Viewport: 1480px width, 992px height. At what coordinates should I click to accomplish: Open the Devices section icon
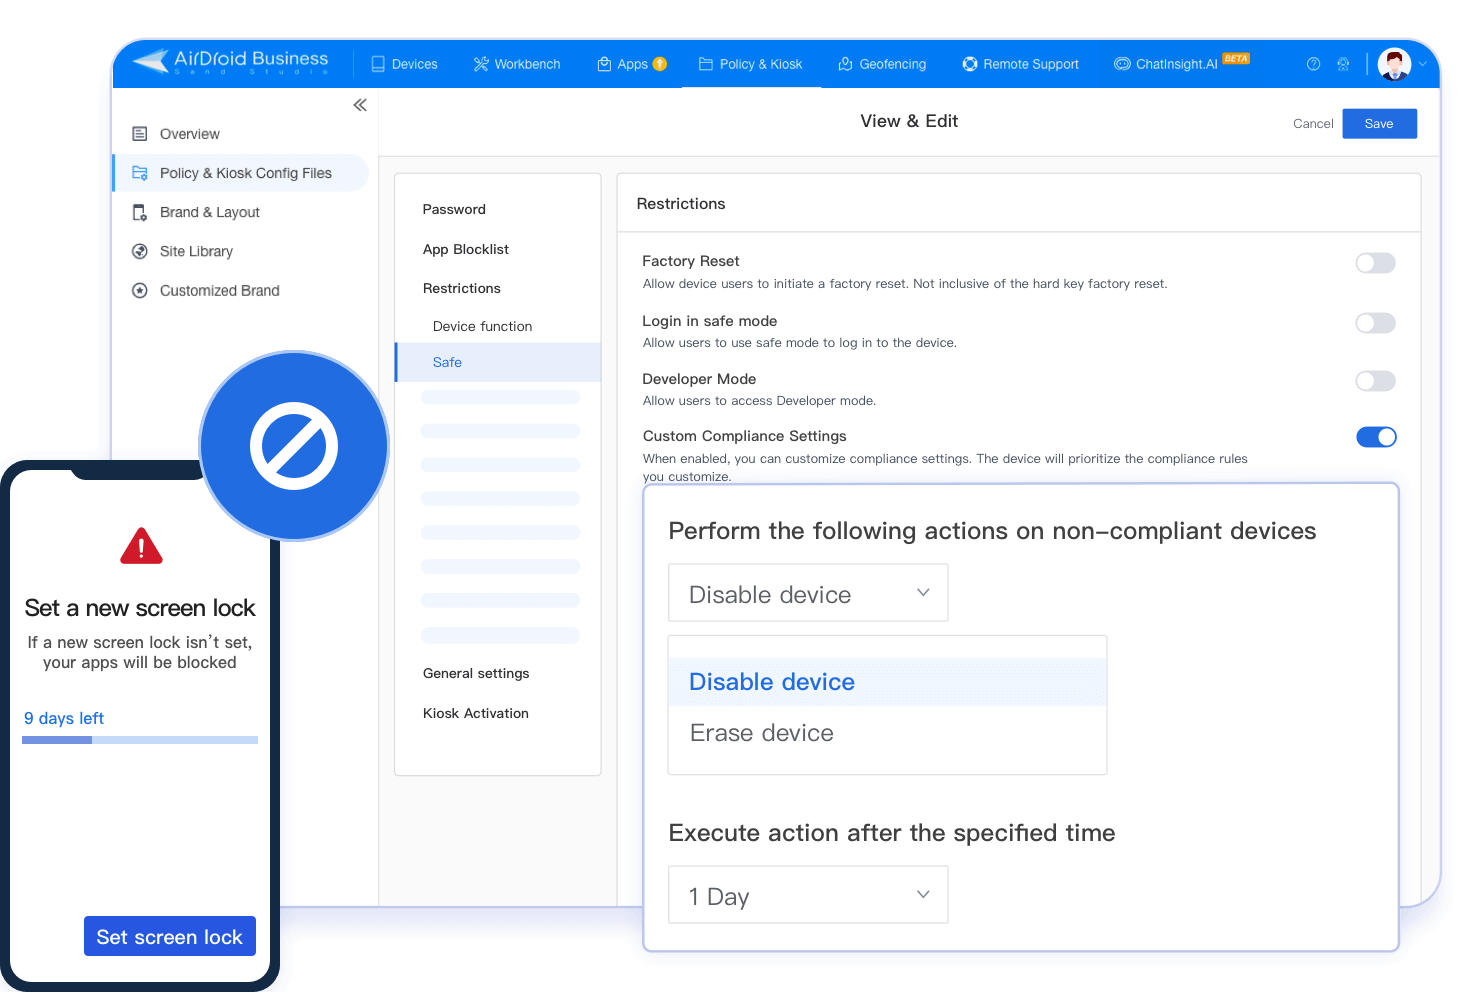(376, 63)
